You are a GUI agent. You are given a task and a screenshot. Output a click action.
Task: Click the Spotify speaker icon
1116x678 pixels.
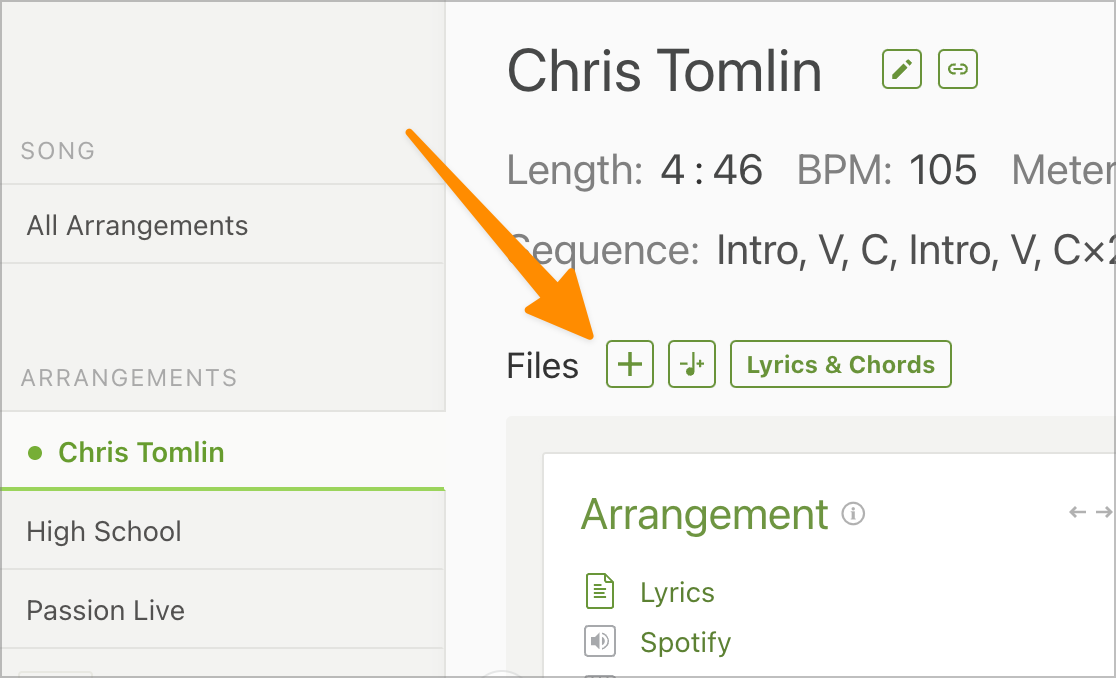click(x=600, y=642)
